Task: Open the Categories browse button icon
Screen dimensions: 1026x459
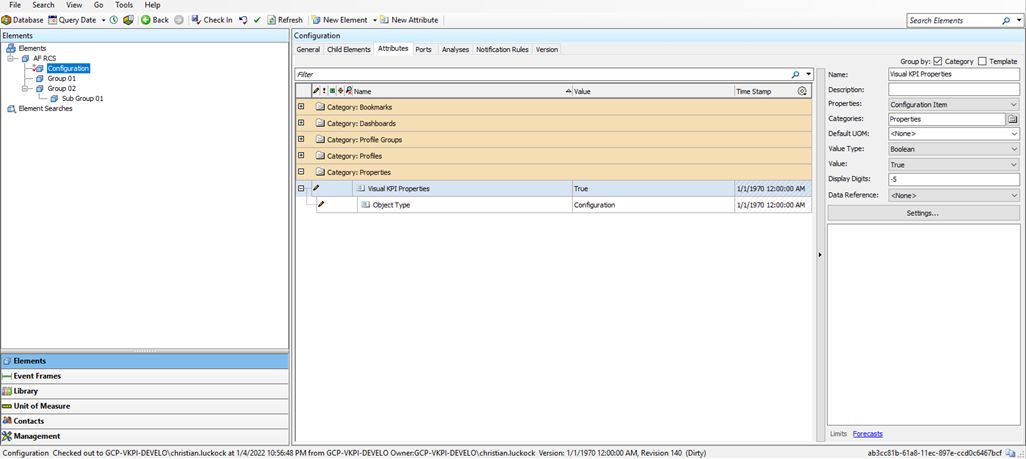Action: pos(1012,119)
